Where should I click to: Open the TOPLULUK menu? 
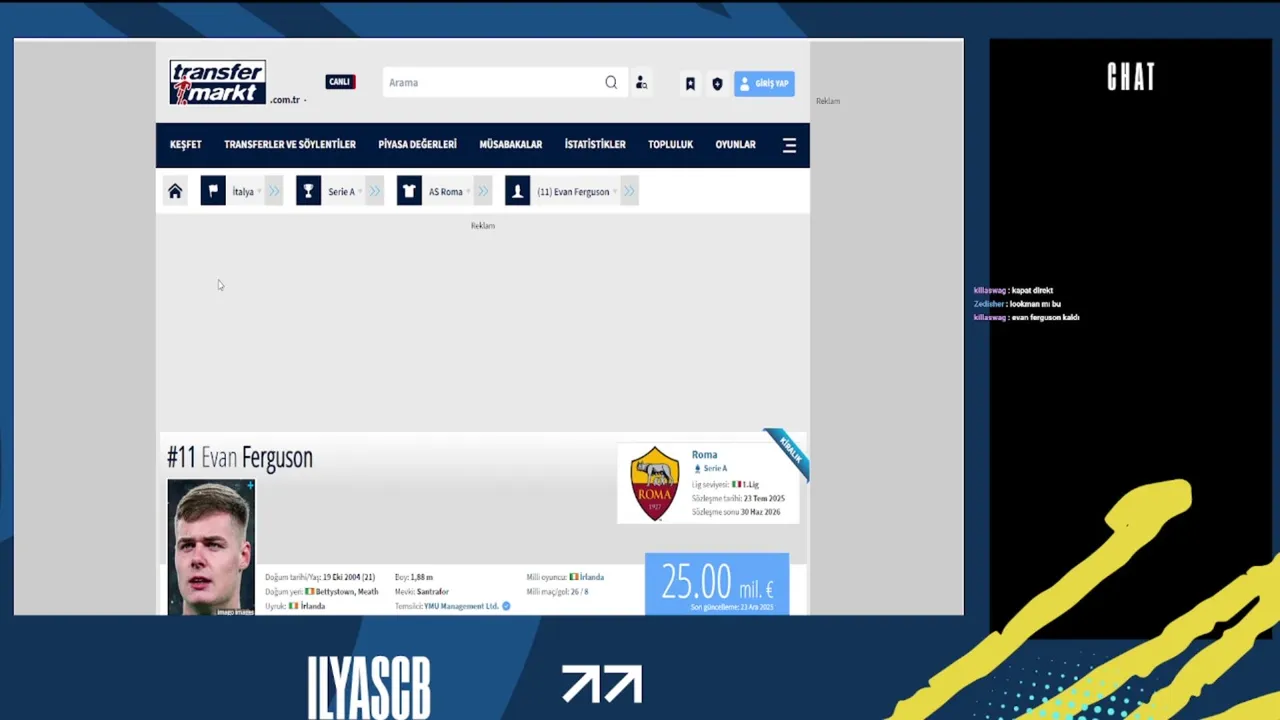coord(670,145)
